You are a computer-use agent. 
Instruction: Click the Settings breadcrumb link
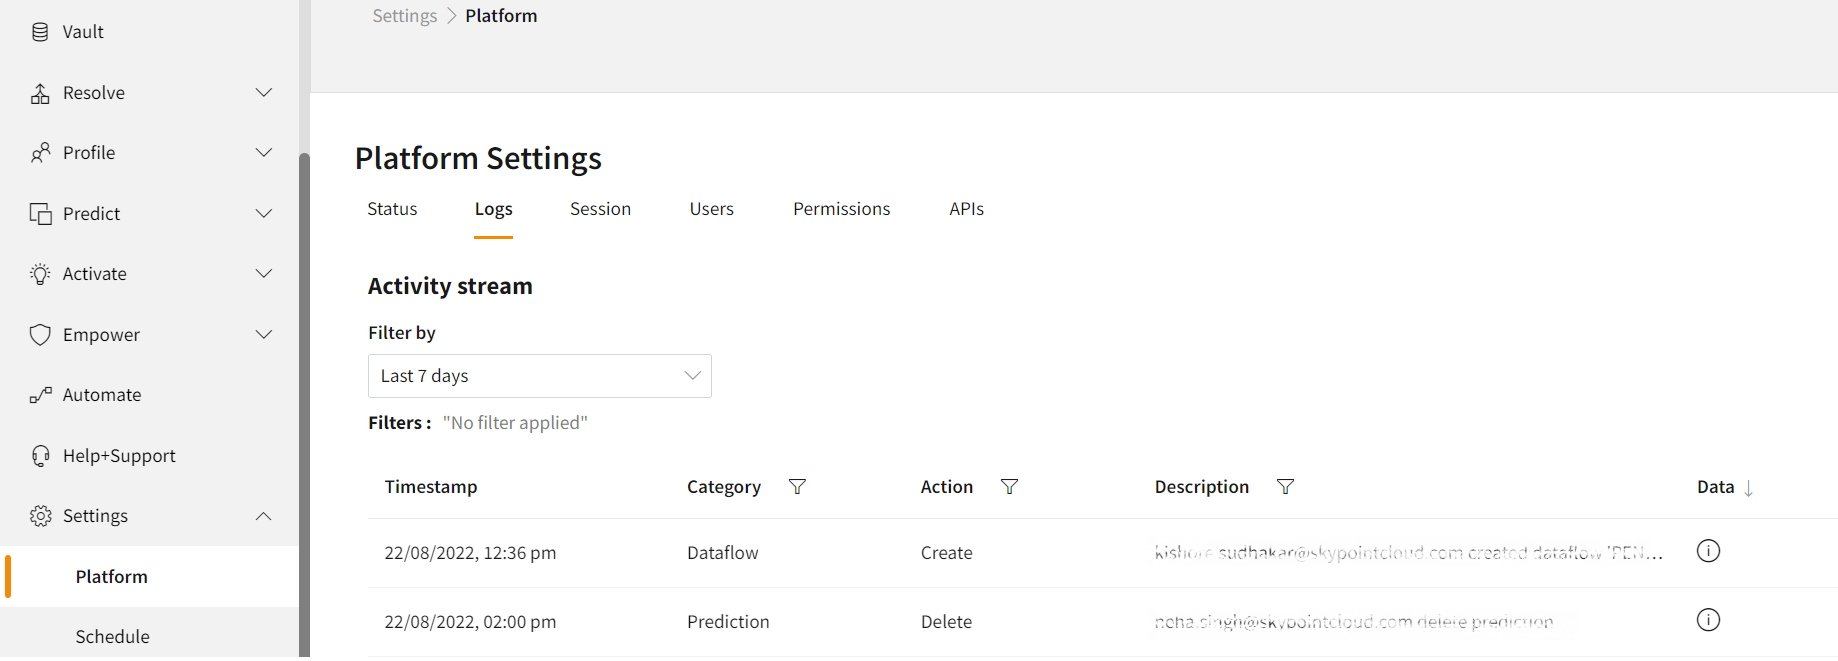point(404,16)
